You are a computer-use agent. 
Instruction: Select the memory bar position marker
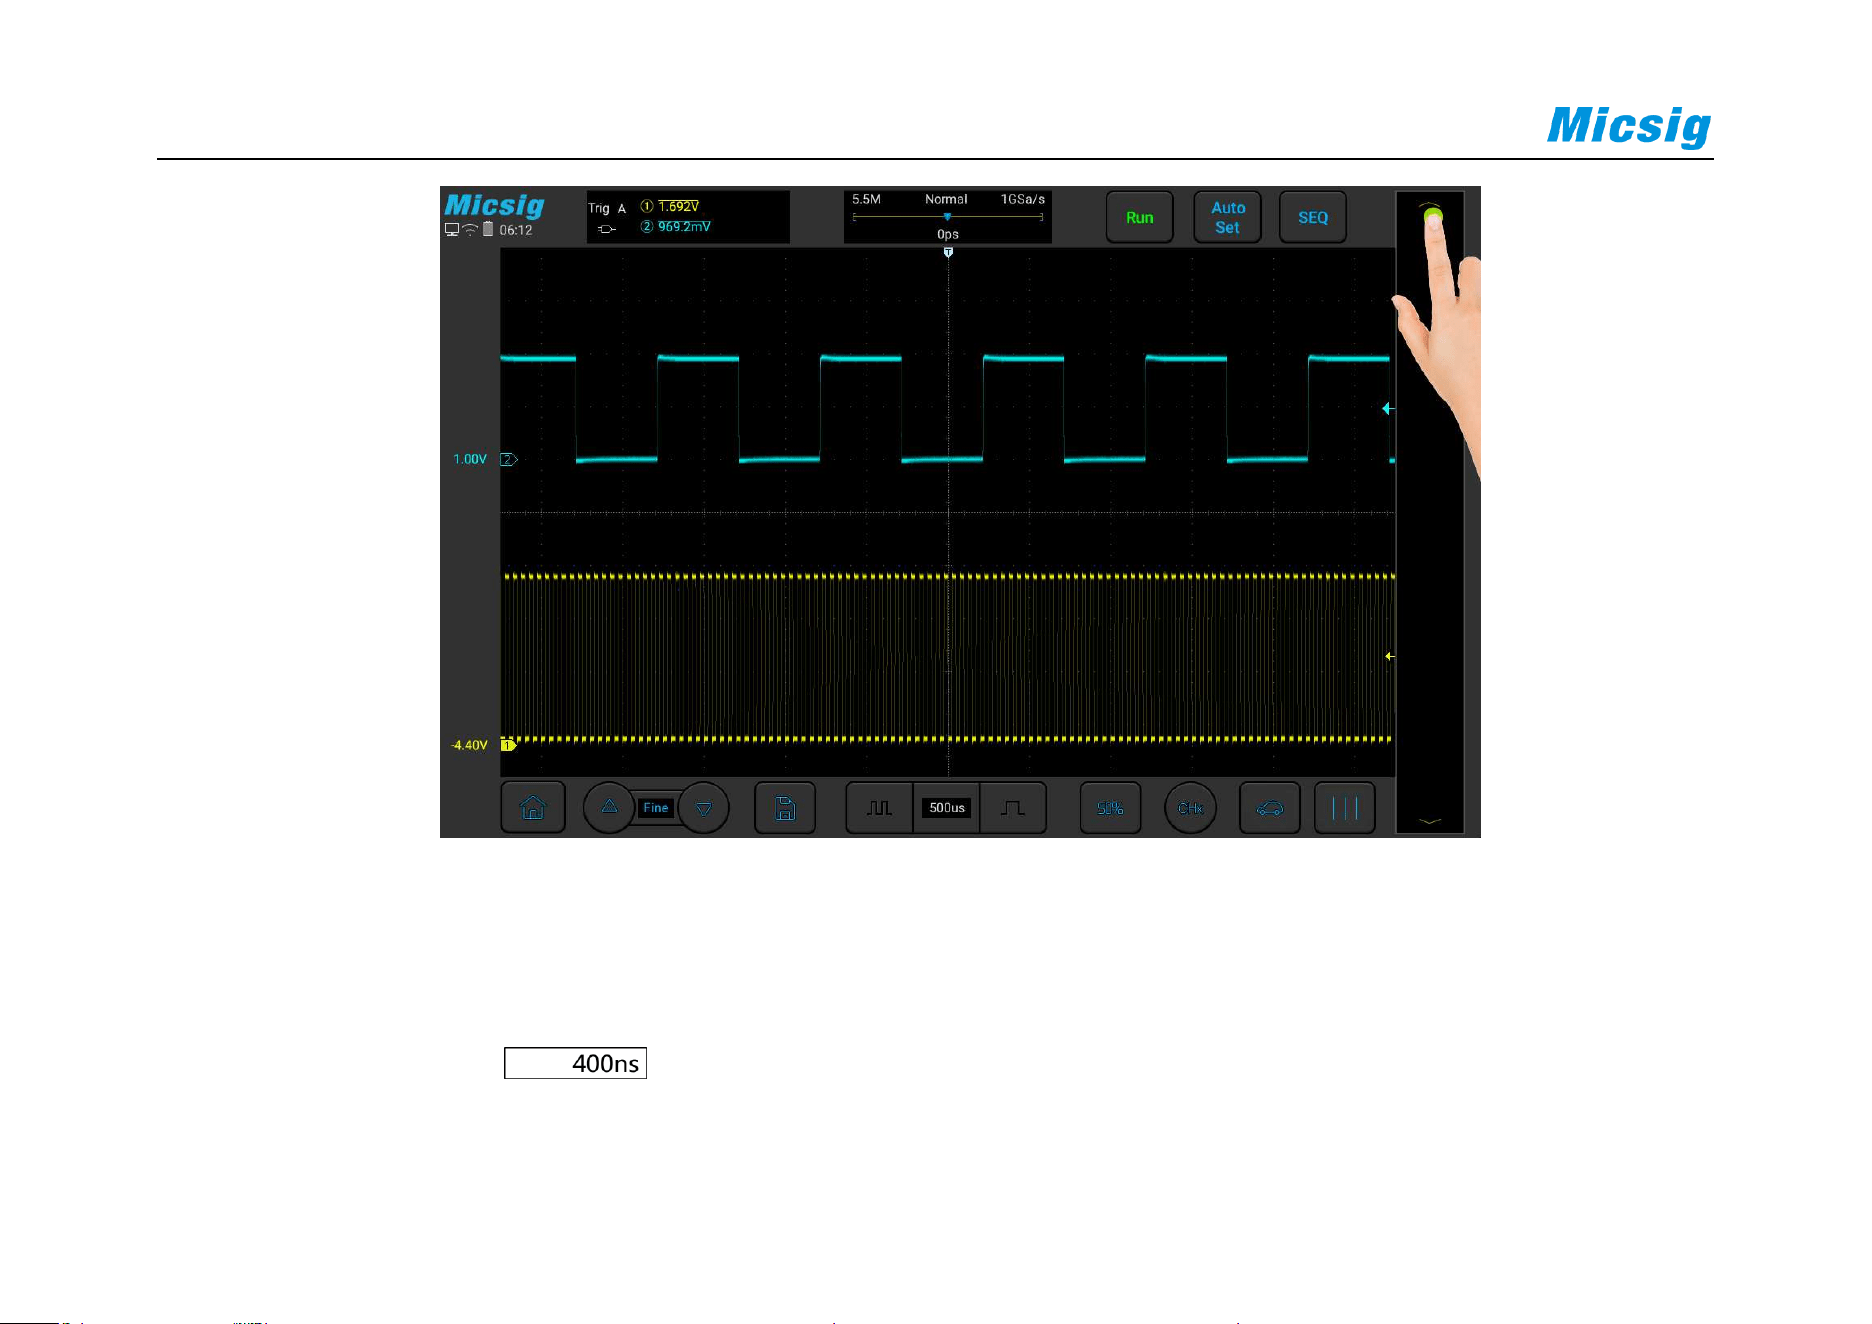click(x=947, y=216)
